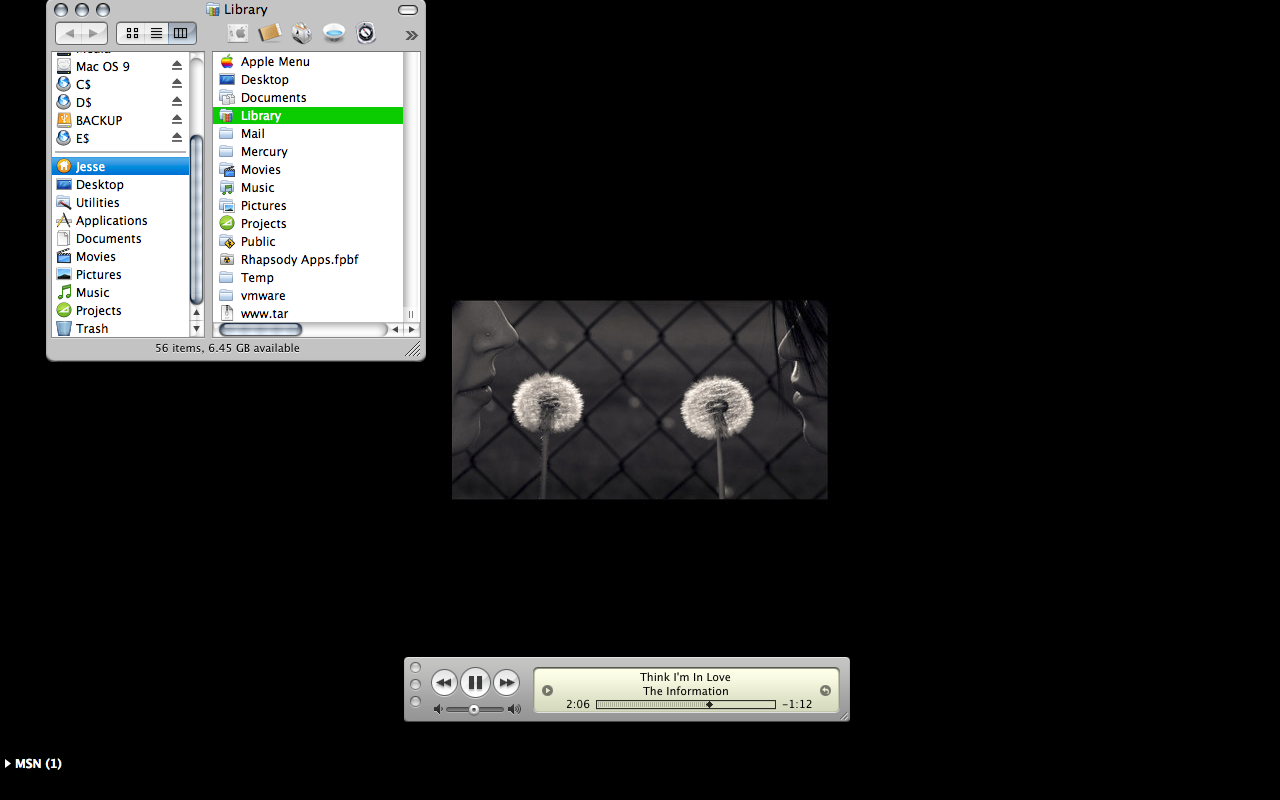Screen dimensions: 1280x800
Task: Open Movies in the Finder sidebar
Action: tap(120, 256)
